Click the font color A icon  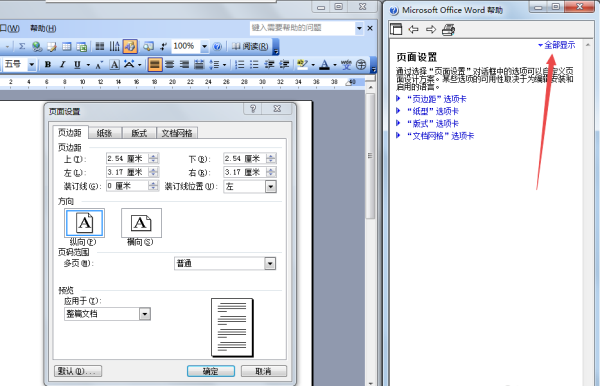coord(324,65)
